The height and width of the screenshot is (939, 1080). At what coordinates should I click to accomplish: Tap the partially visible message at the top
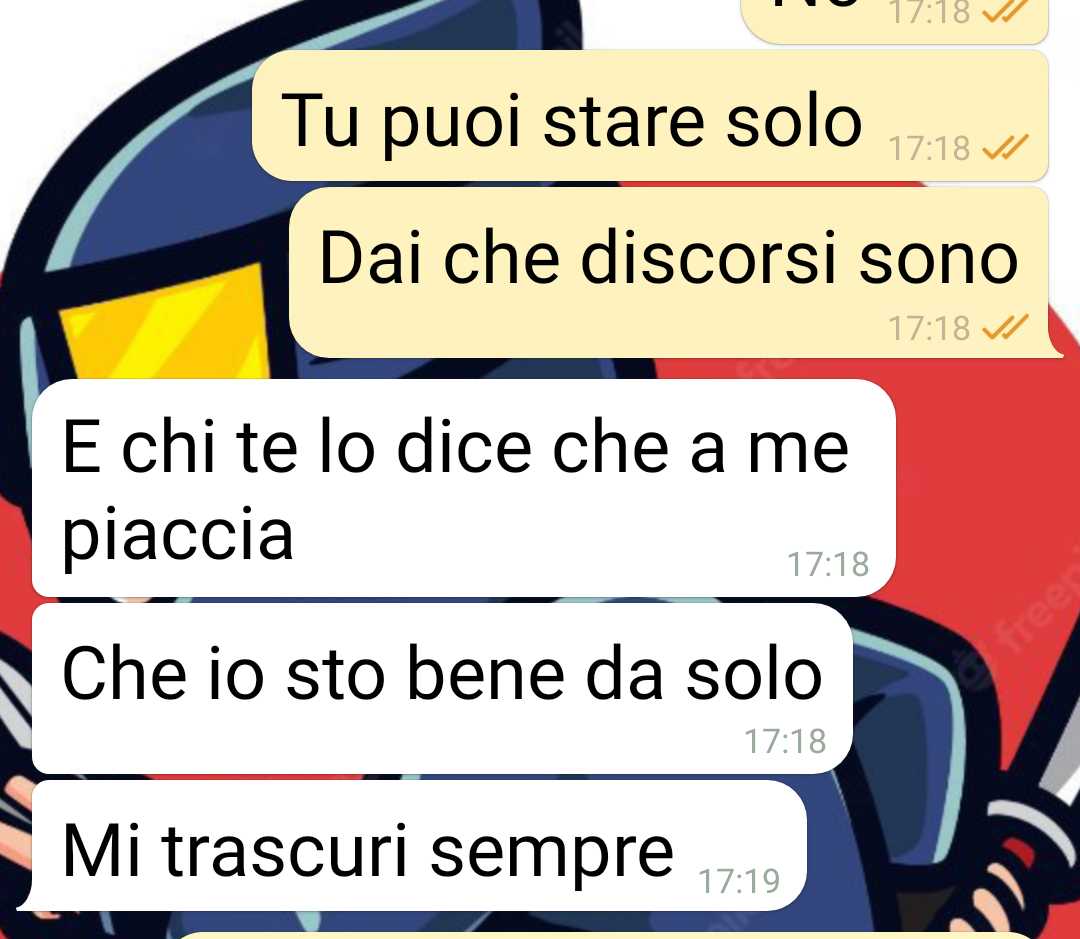(x=894, y=21)
